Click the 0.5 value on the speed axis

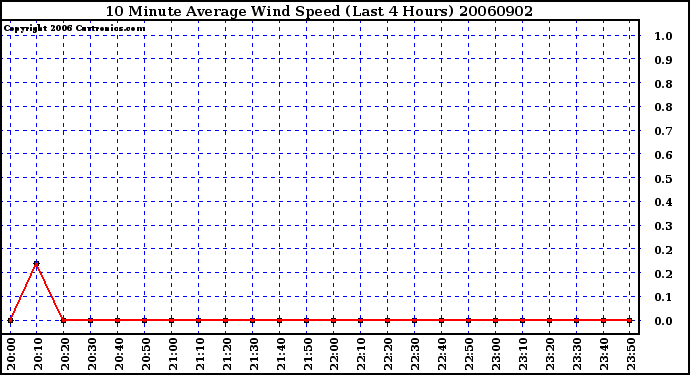tap(663, 179)
